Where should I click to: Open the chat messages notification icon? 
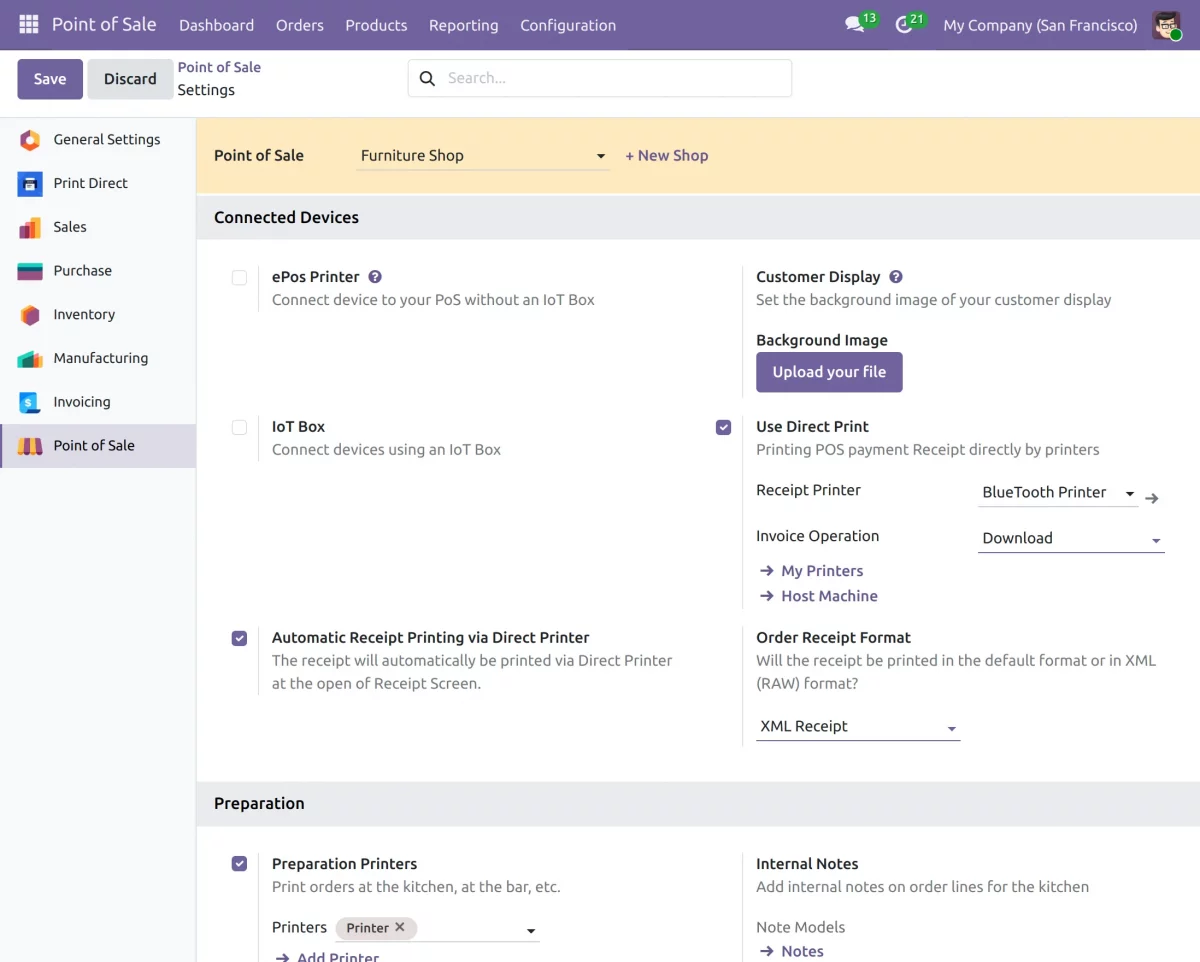tap(855, 25)
